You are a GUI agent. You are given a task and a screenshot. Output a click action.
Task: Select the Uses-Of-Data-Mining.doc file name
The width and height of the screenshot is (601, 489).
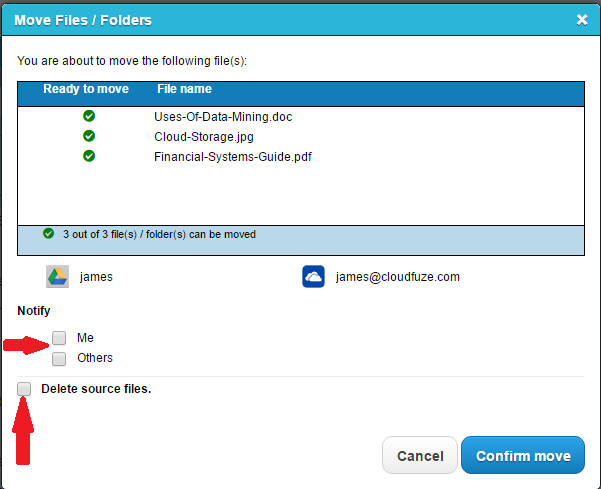(x=222, y=117)
